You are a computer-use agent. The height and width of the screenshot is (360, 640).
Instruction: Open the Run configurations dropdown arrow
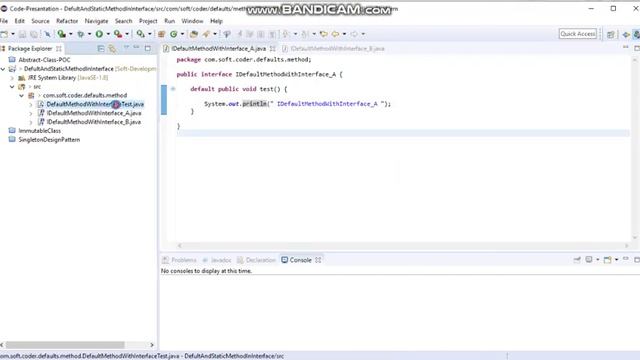[108, 34]
